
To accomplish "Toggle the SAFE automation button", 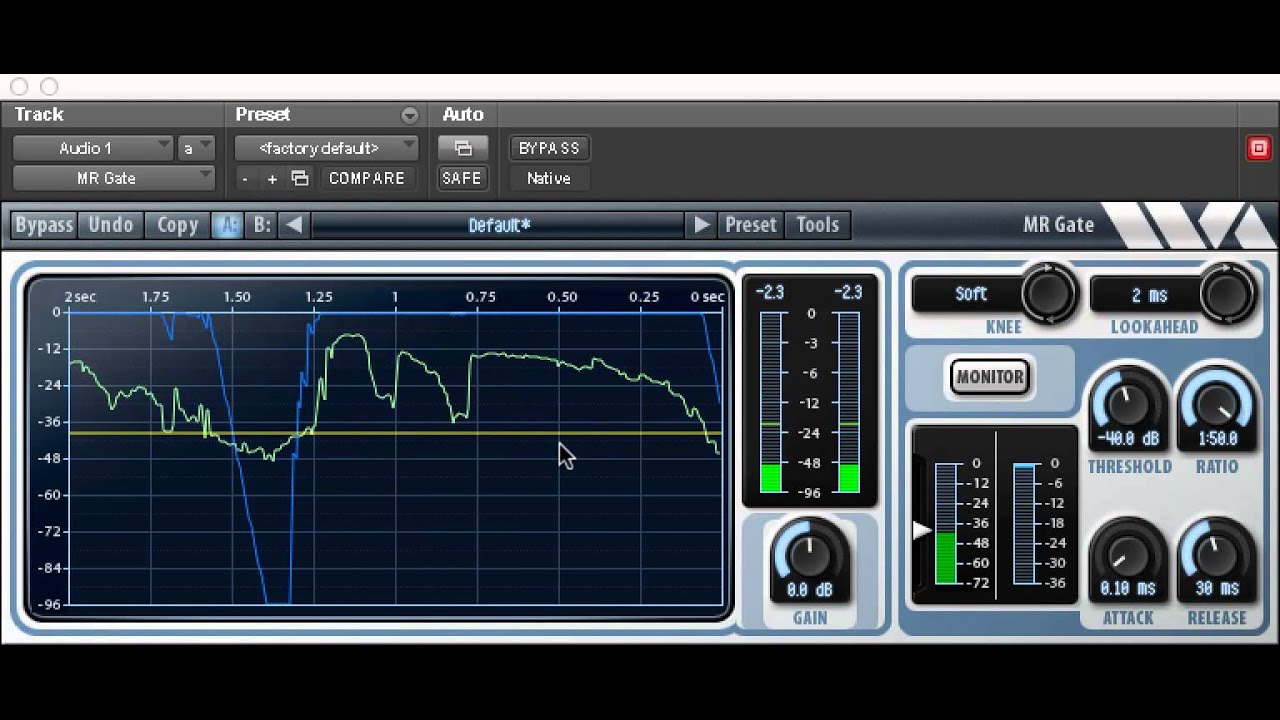I will [x=462, y=178].
